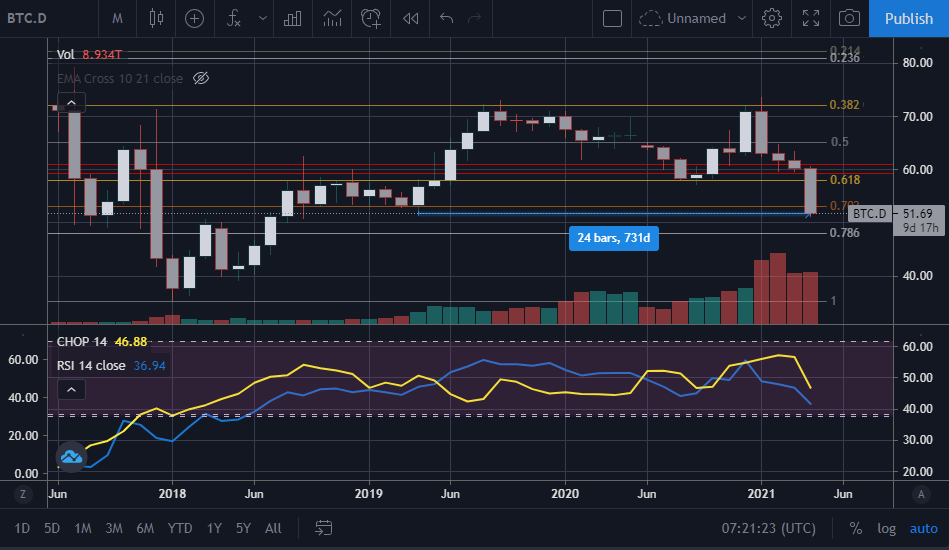Undo the last chart action
This screenshot has width=949, height=550.
point(447,18)
